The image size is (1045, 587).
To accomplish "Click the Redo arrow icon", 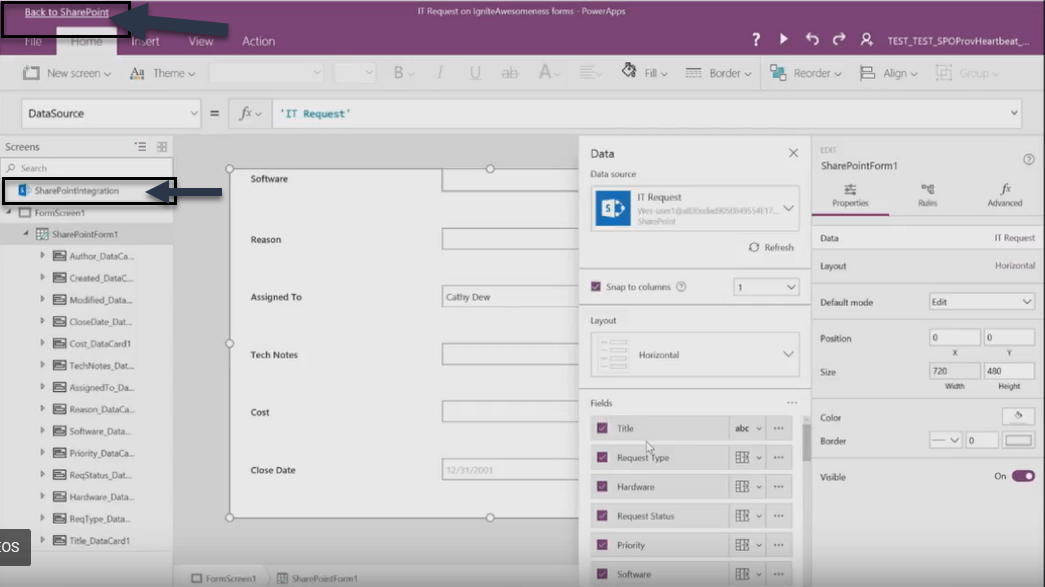I will pos(840,39).
